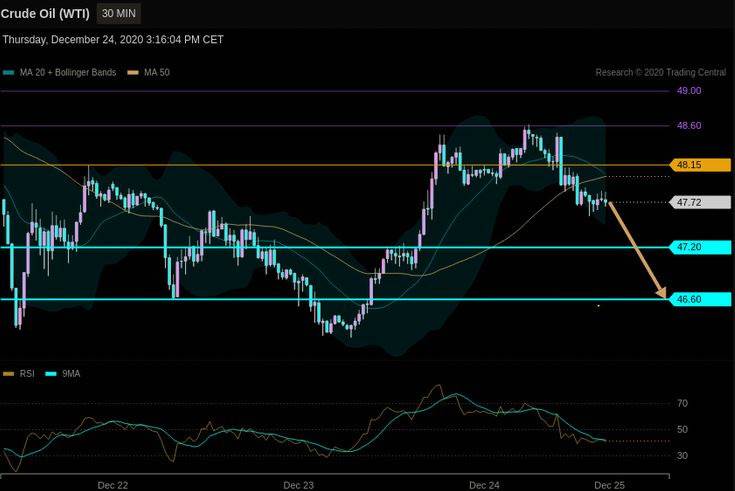Select the 49.00 resistance level label
The height and width of the screenshot is (491, 735).
tap(689, 91)
